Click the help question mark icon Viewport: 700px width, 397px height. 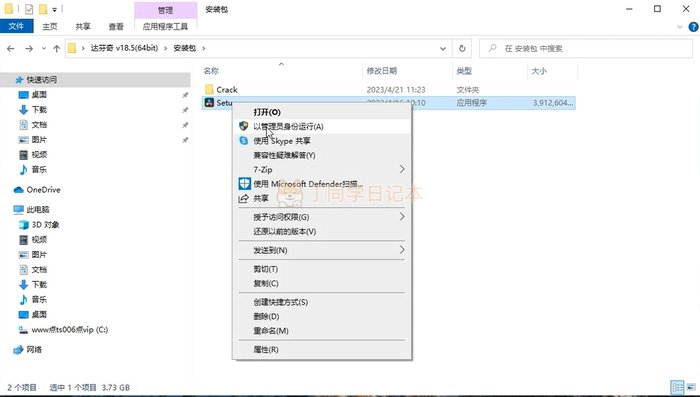[x=693, y=27]
